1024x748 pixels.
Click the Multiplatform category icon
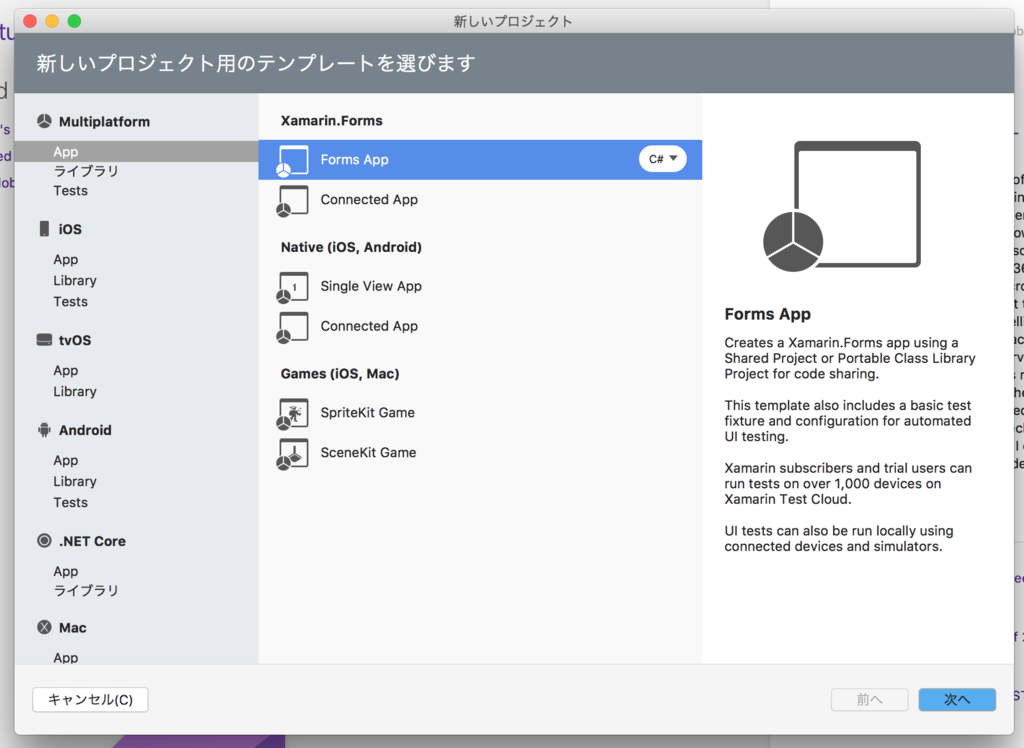pos(44,122)
